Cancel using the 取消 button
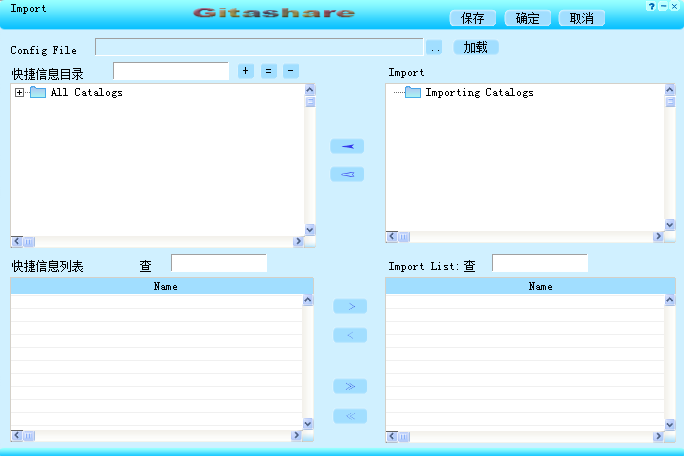 click(581, 18)
